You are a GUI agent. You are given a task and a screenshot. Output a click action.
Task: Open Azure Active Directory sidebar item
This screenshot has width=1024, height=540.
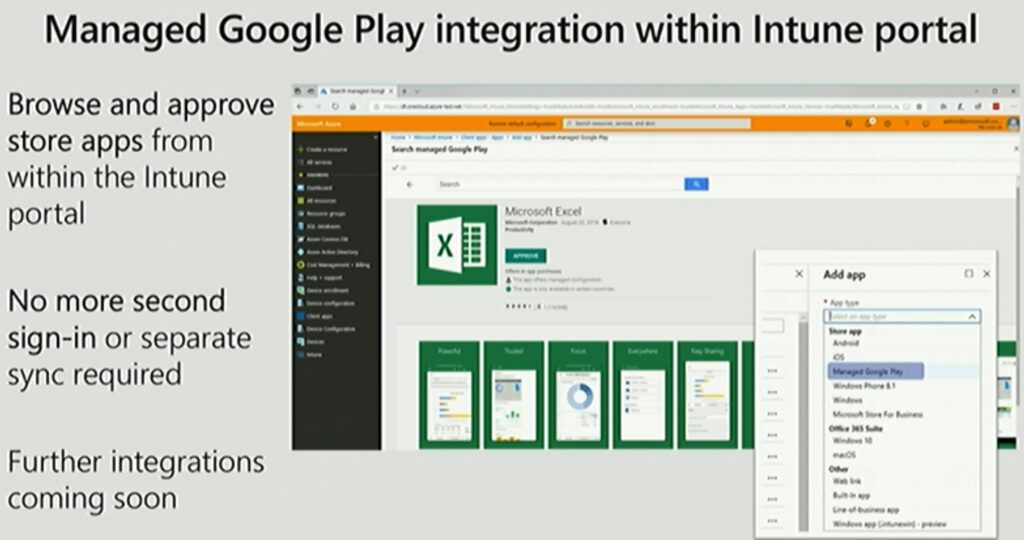pyautogui.click(x=328, y=252)
